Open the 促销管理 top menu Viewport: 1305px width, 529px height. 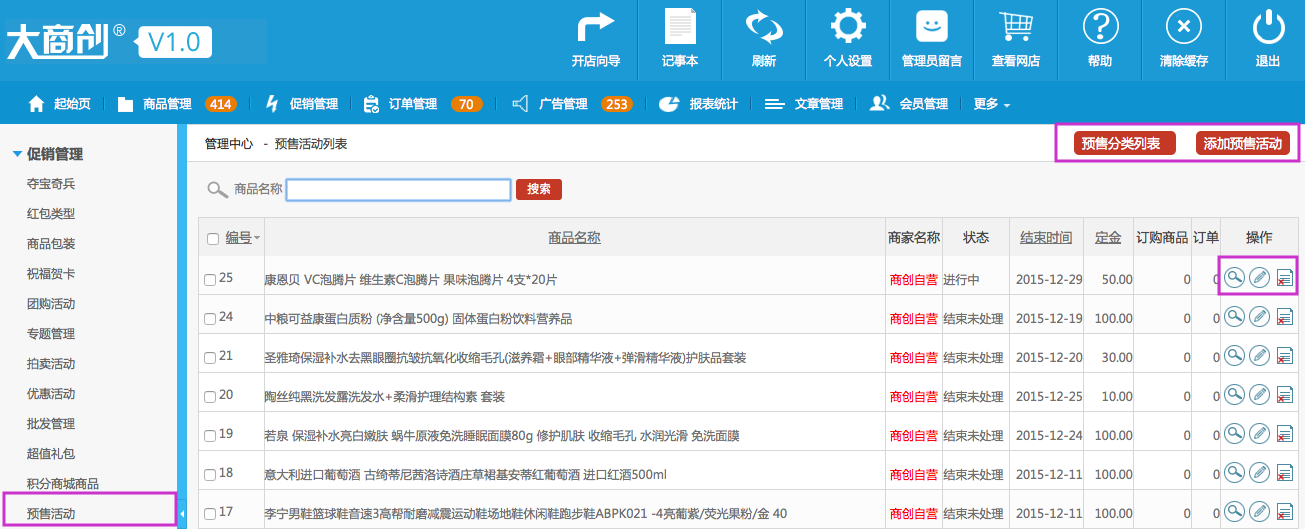coord(302,104)
